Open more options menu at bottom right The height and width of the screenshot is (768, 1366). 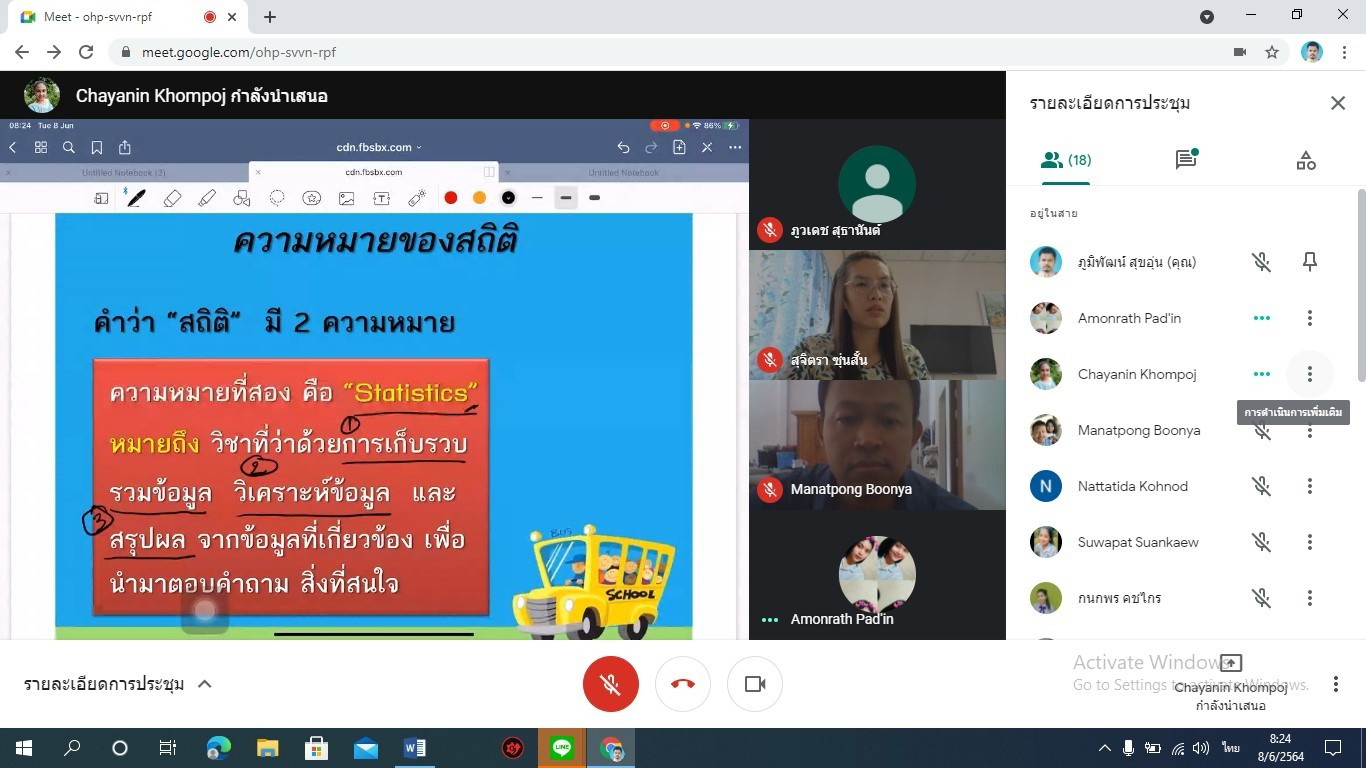pos(1335,684)
